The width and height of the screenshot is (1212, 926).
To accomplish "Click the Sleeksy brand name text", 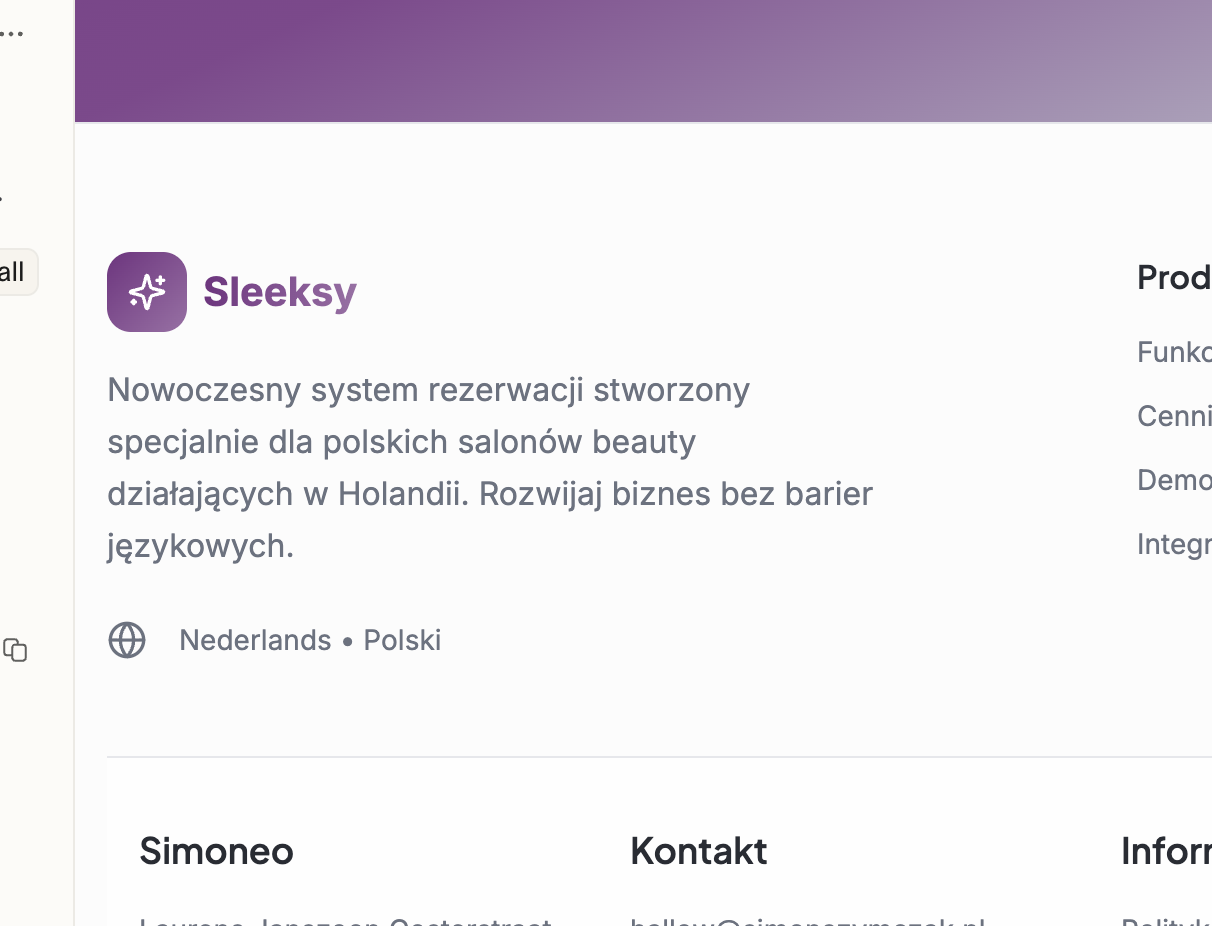I will point(280,292).
